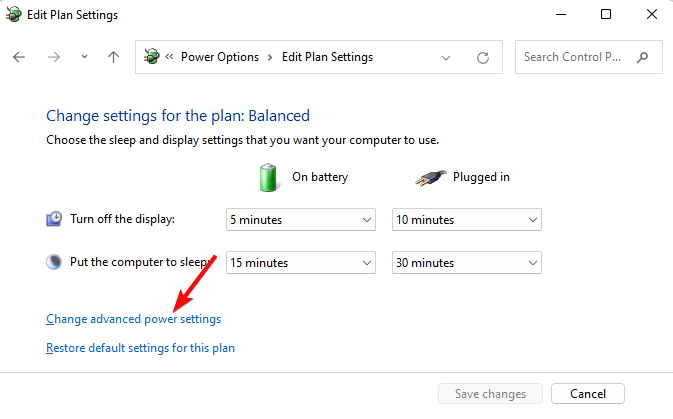
Task: Go up one level with up arrow
Action: click(x=113, y=57)
